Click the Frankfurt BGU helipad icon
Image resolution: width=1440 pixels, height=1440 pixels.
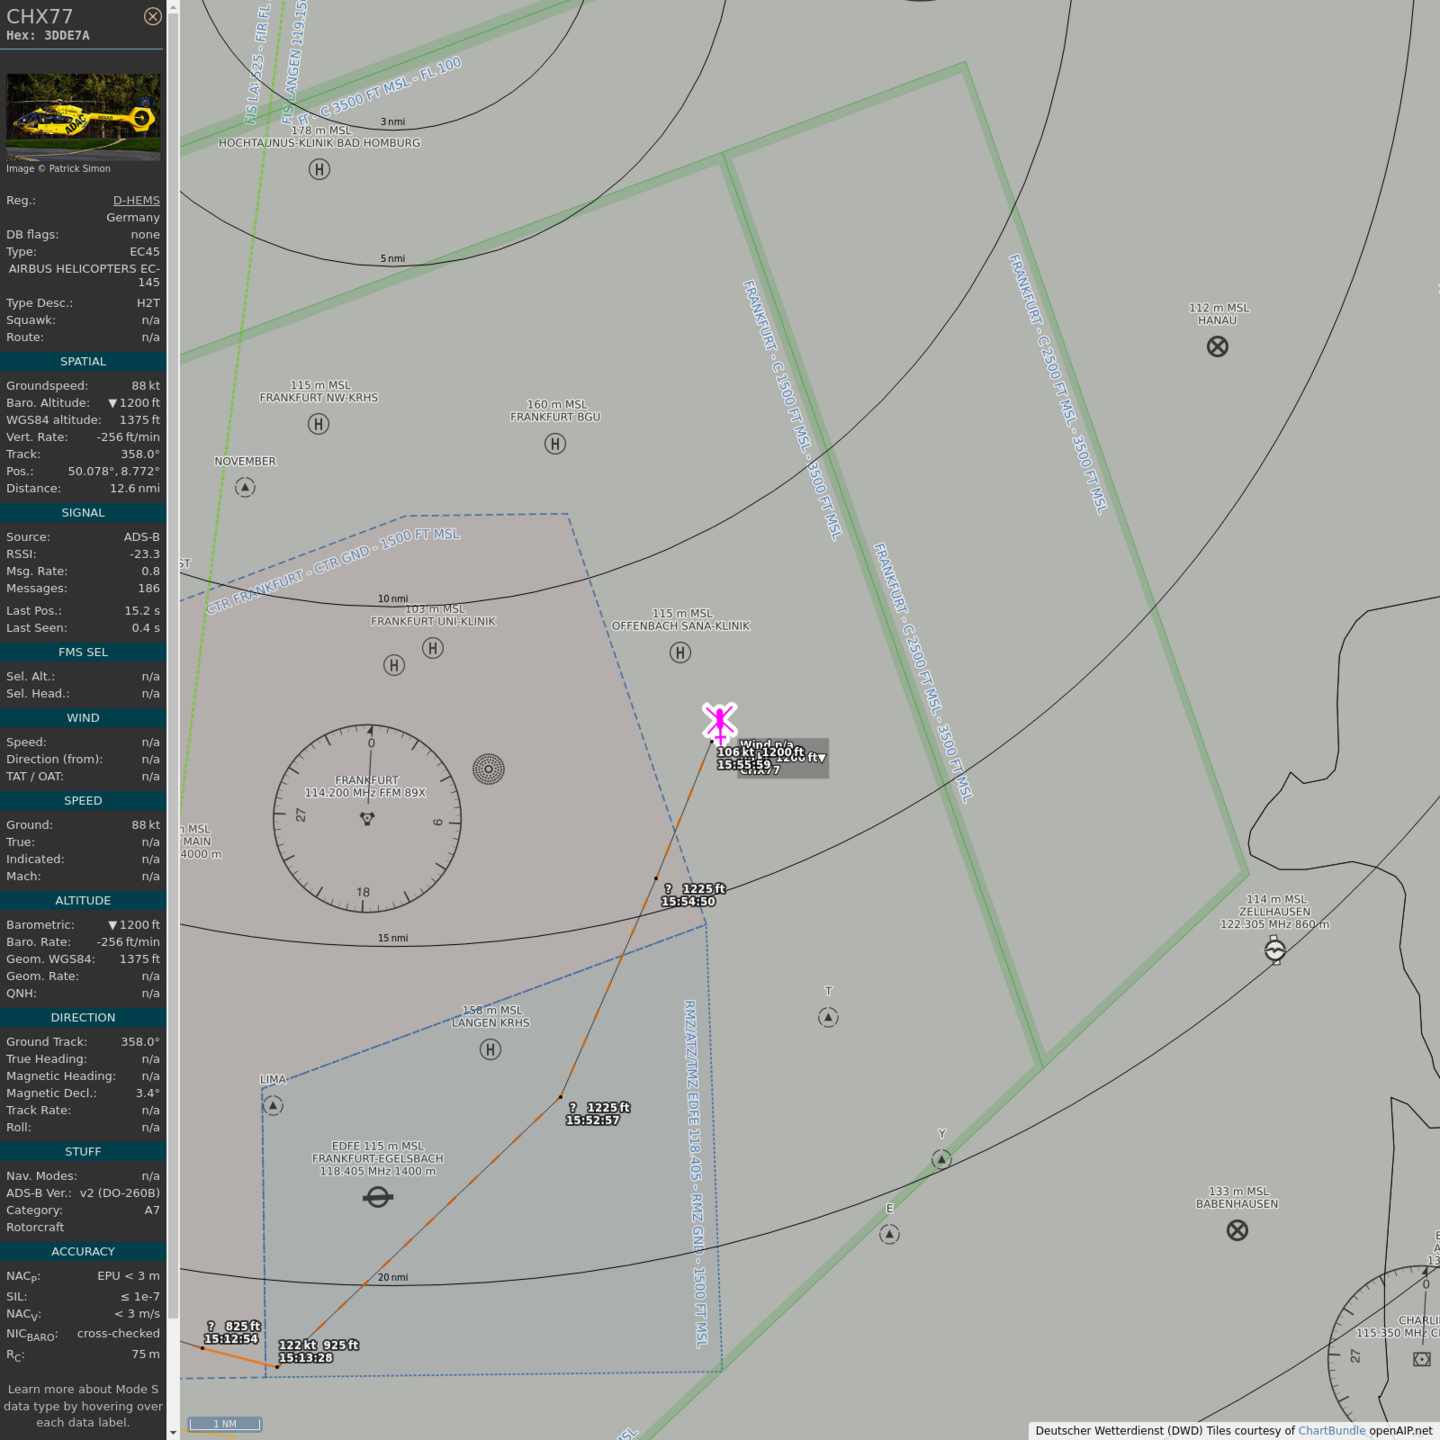(x=555, y=443)
